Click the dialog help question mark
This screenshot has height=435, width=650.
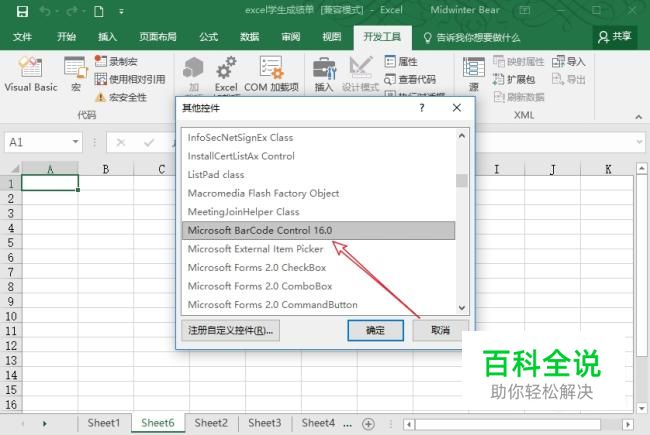422,108
